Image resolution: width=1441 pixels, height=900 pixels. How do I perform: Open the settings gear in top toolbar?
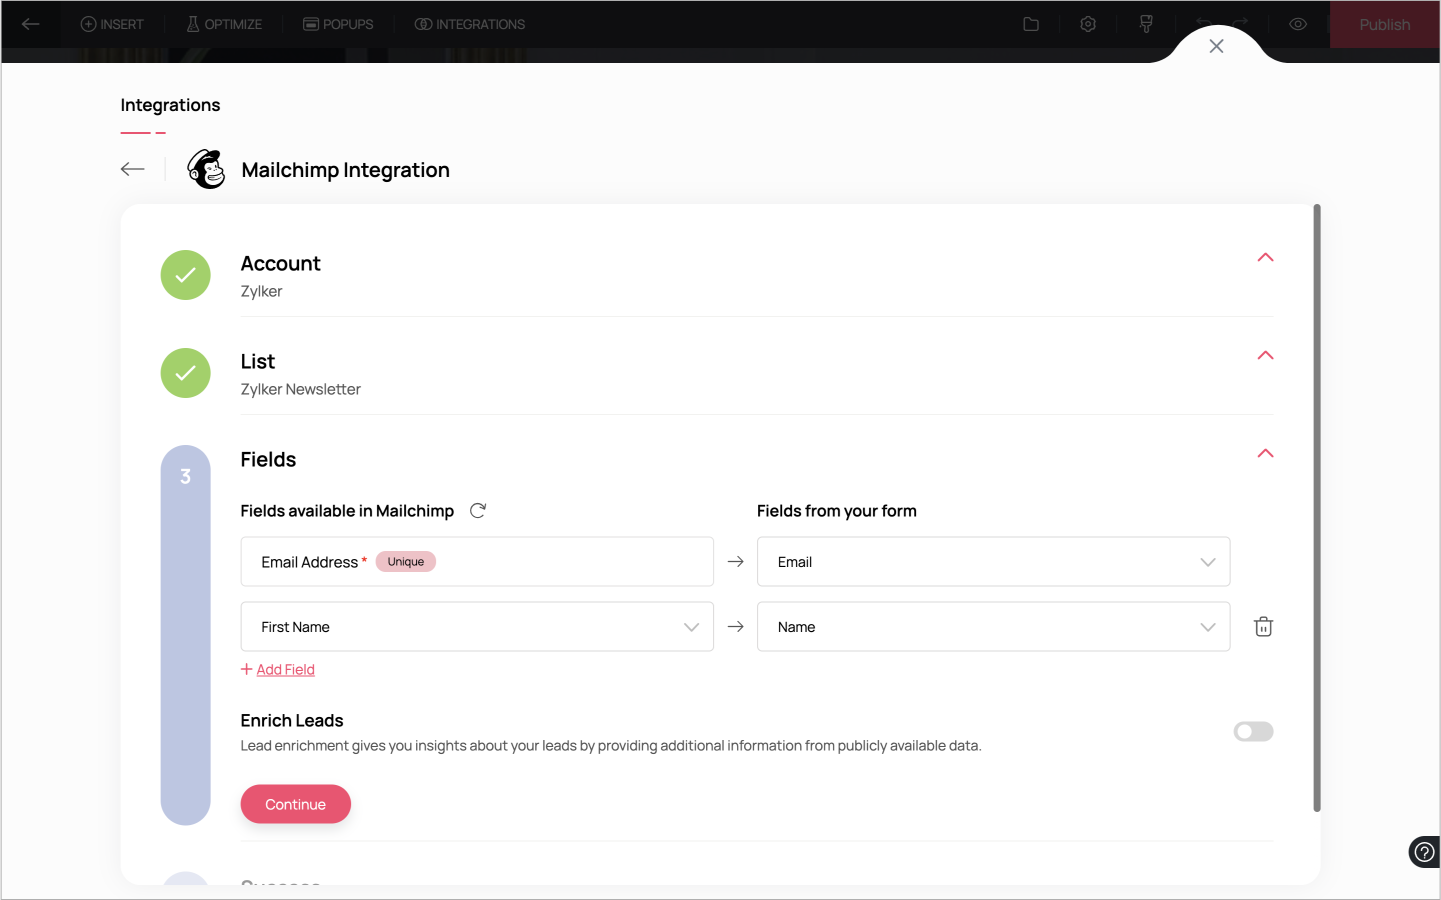tap(1088, 24)
